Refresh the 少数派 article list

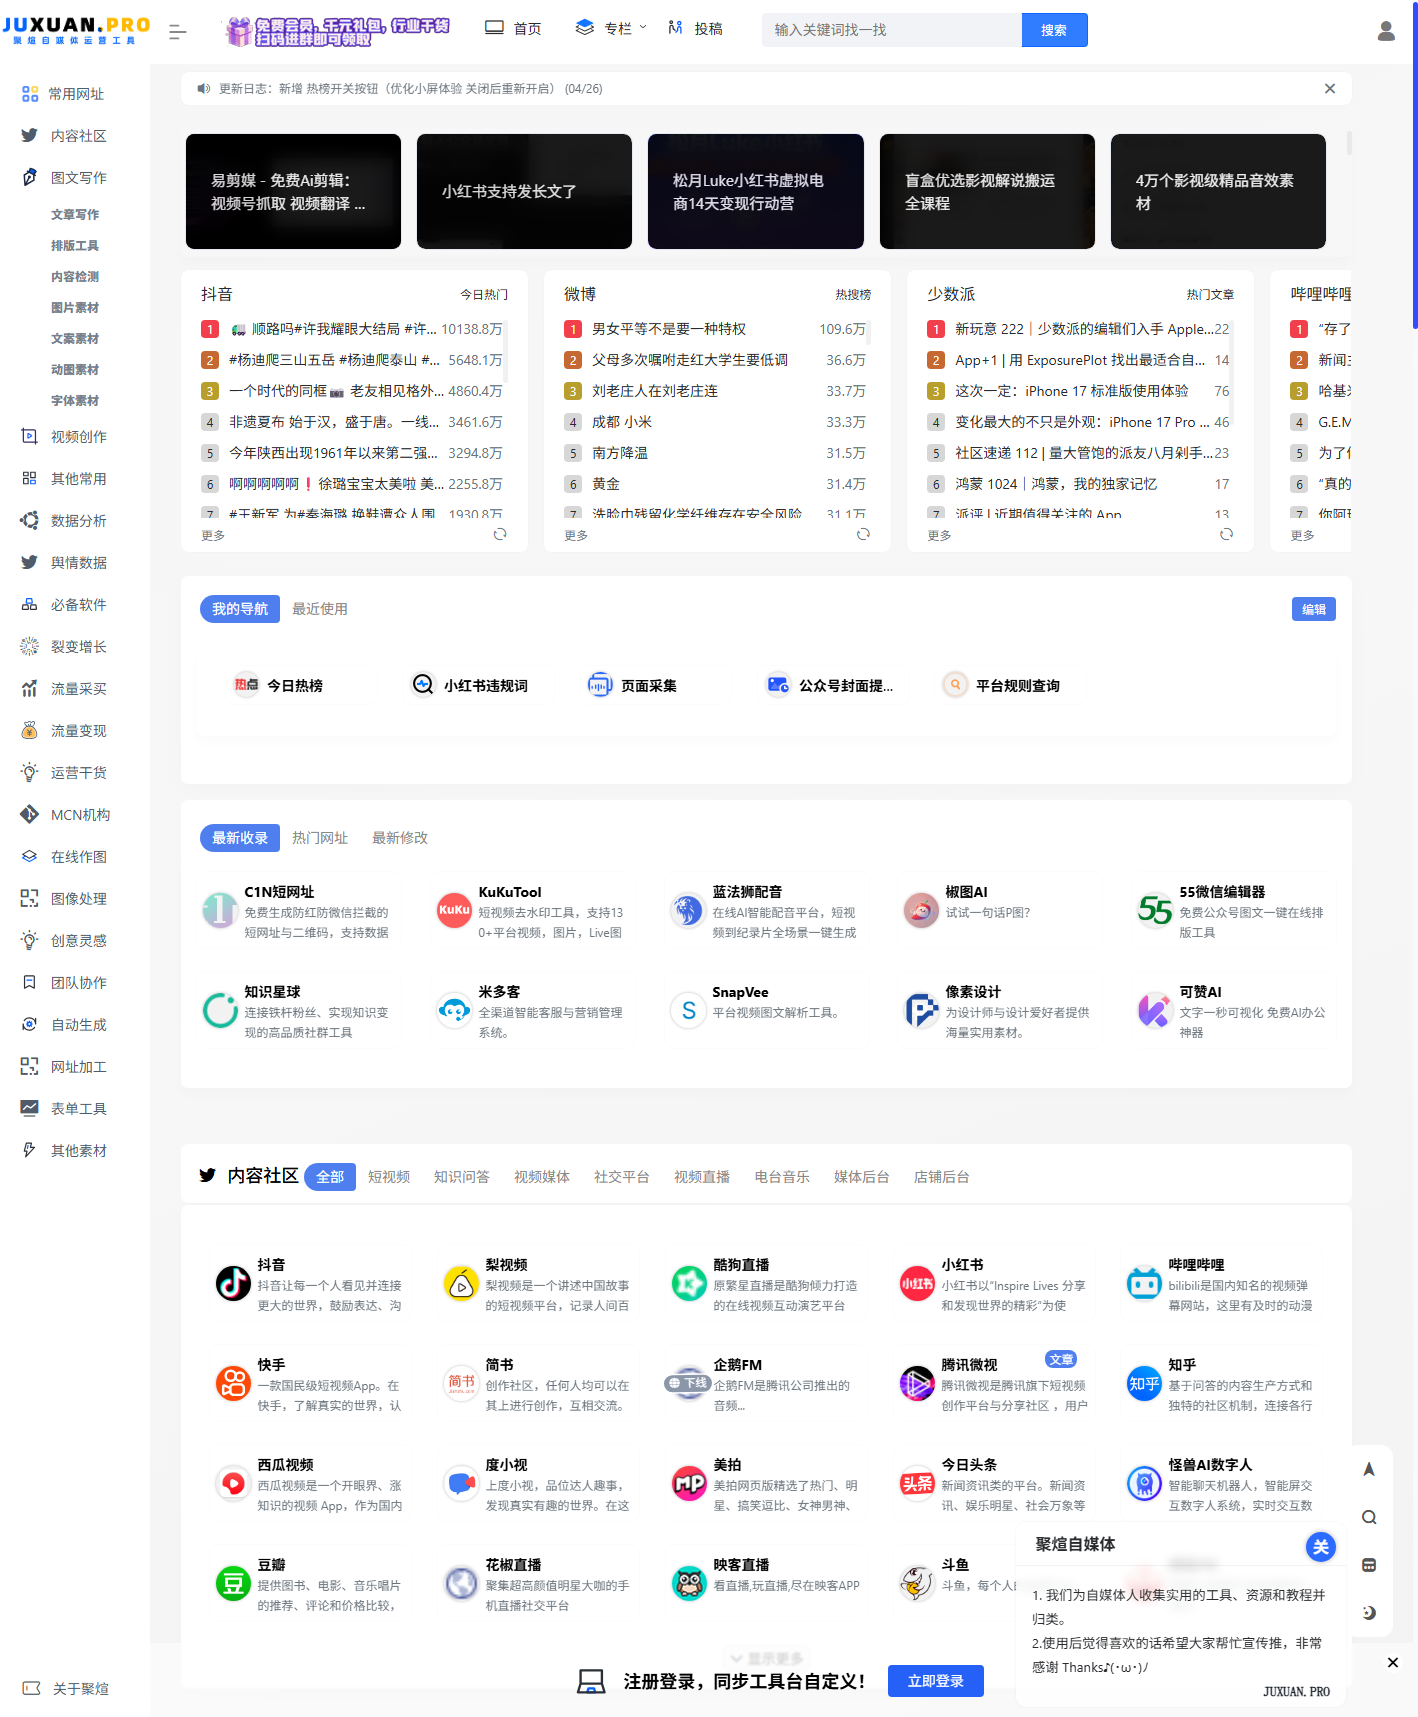click(1226, 534)
